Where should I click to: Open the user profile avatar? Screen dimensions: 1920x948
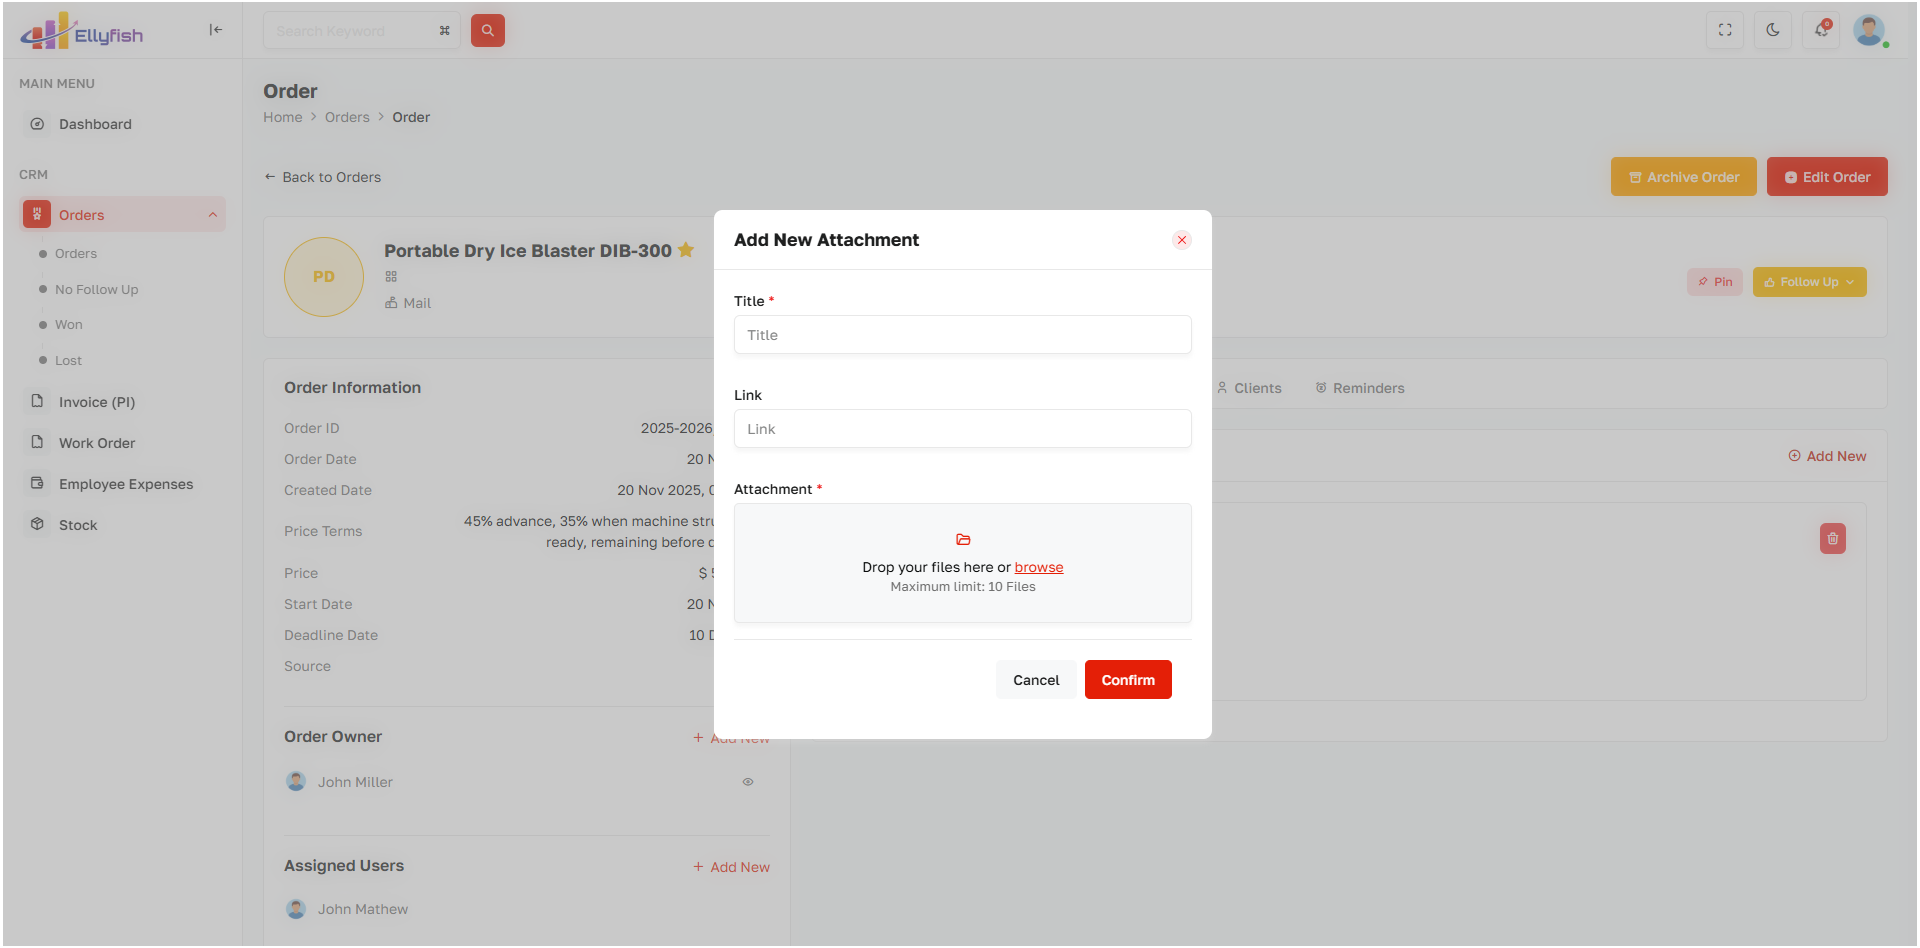pyautogui.click(x=1868, y=31)
